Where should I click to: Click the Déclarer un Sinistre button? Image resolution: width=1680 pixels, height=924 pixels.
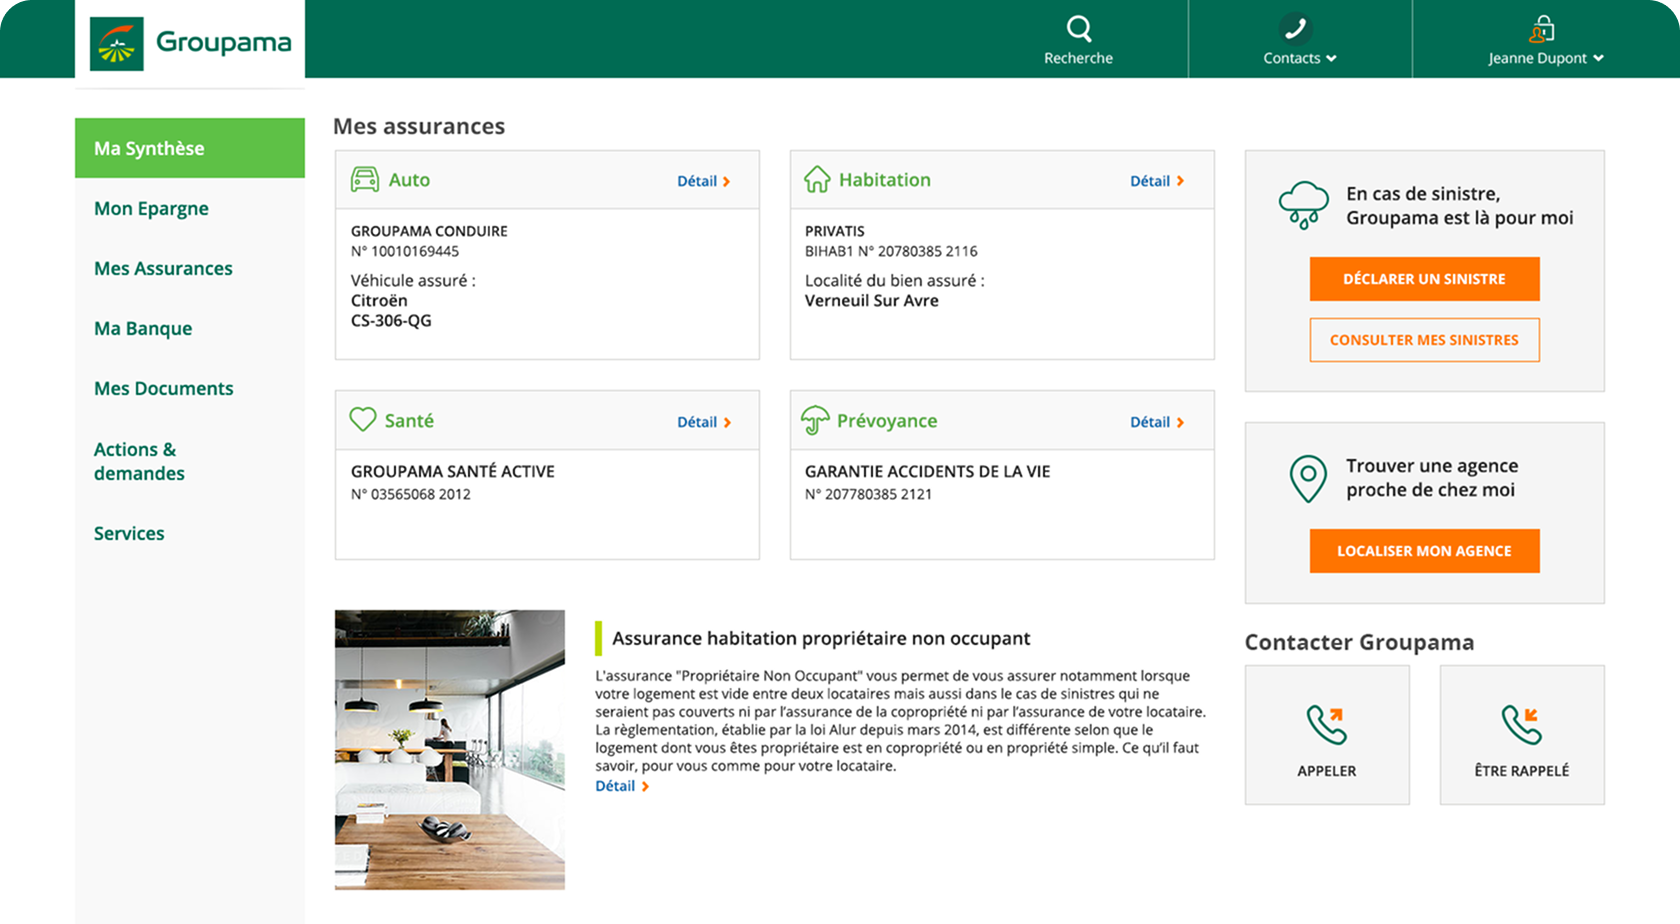[1424, 279]
